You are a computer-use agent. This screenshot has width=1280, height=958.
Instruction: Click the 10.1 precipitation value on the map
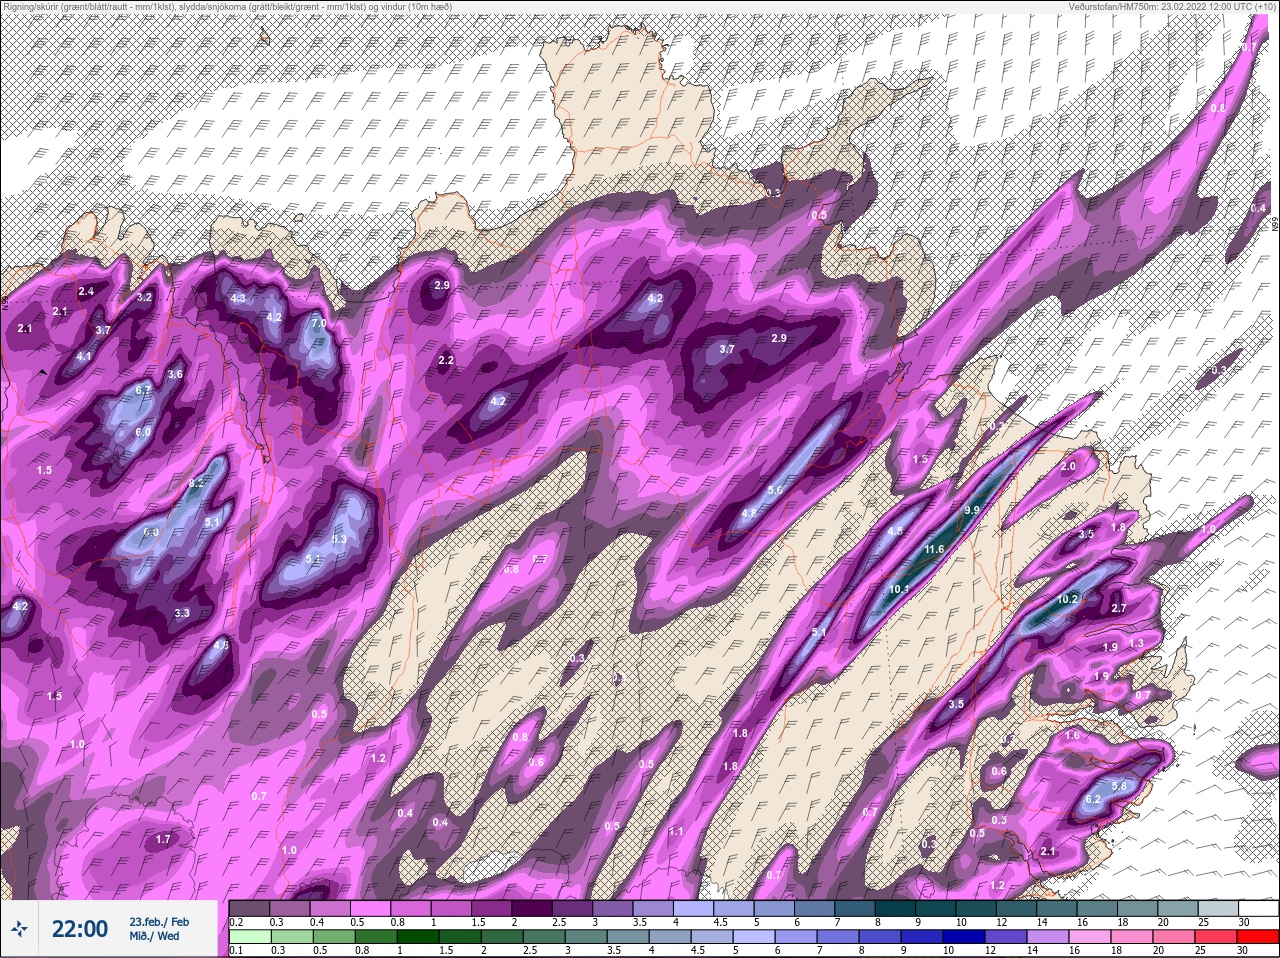pos(899,589)
